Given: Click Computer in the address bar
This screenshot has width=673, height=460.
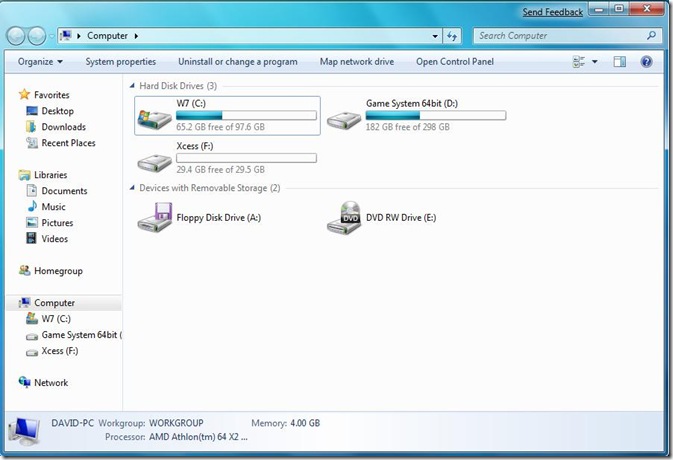Looking at the screenshot, I should click(x=107, y=36).
